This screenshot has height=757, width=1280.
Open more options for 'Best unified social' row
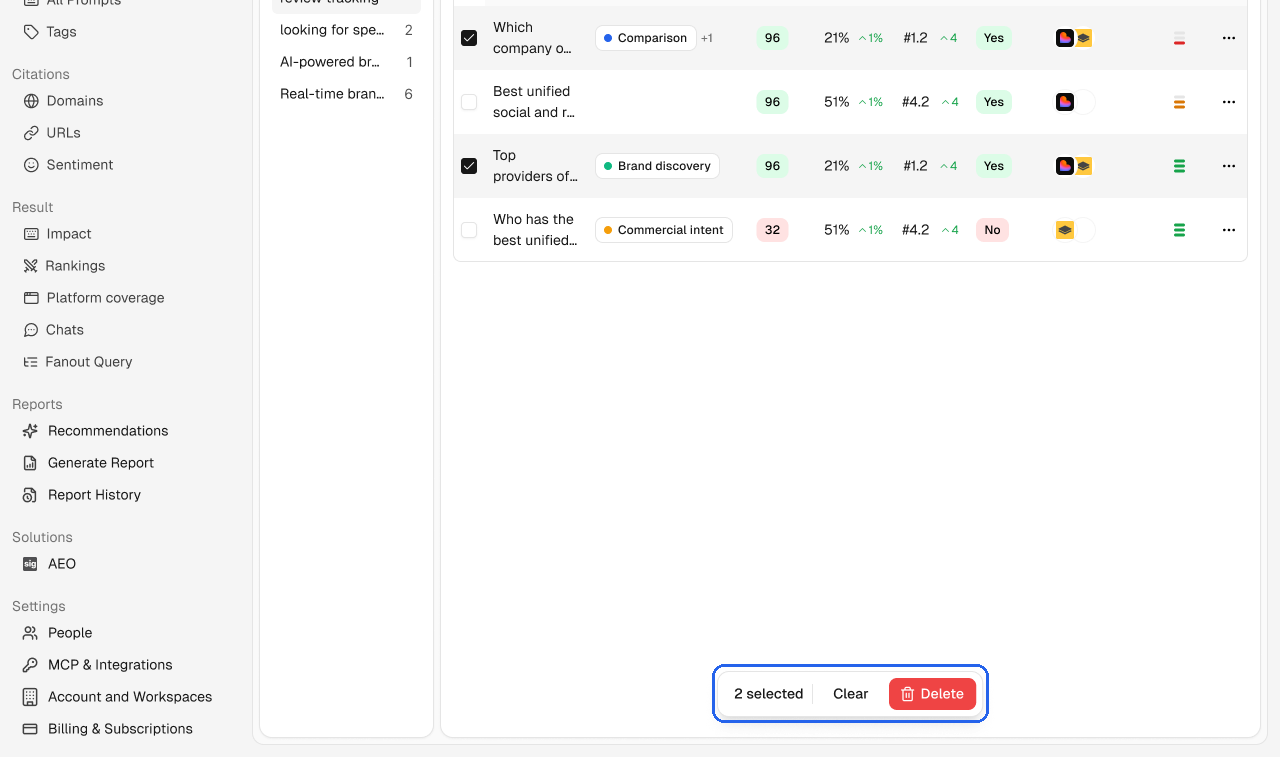tap(1229, 102)
